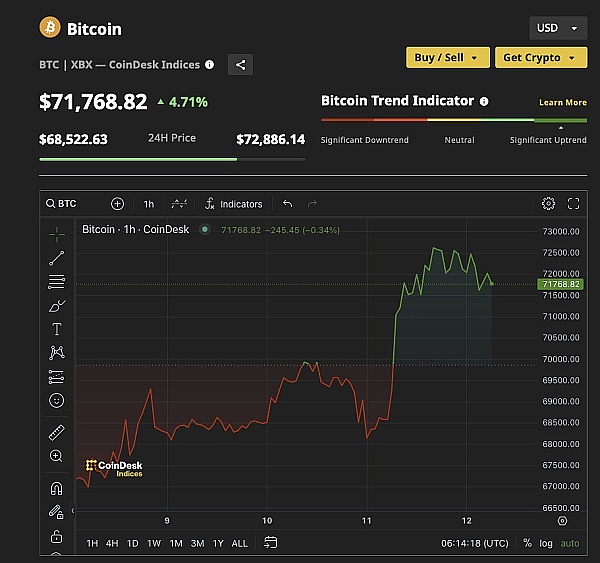Expand the Get Crypto dropdown
Screen dimensions: 600x563
point(541,57)
